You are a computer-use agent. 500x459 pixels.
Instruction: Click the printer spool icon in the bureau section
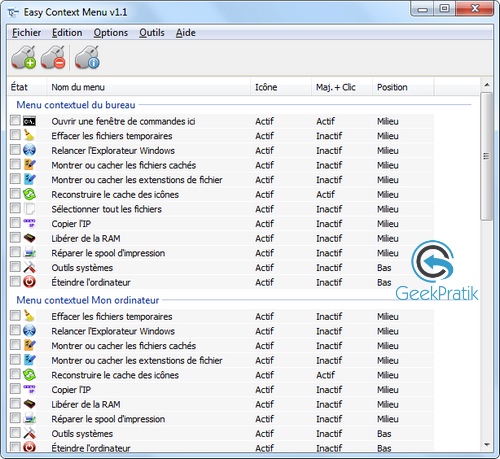pos(29,253)
